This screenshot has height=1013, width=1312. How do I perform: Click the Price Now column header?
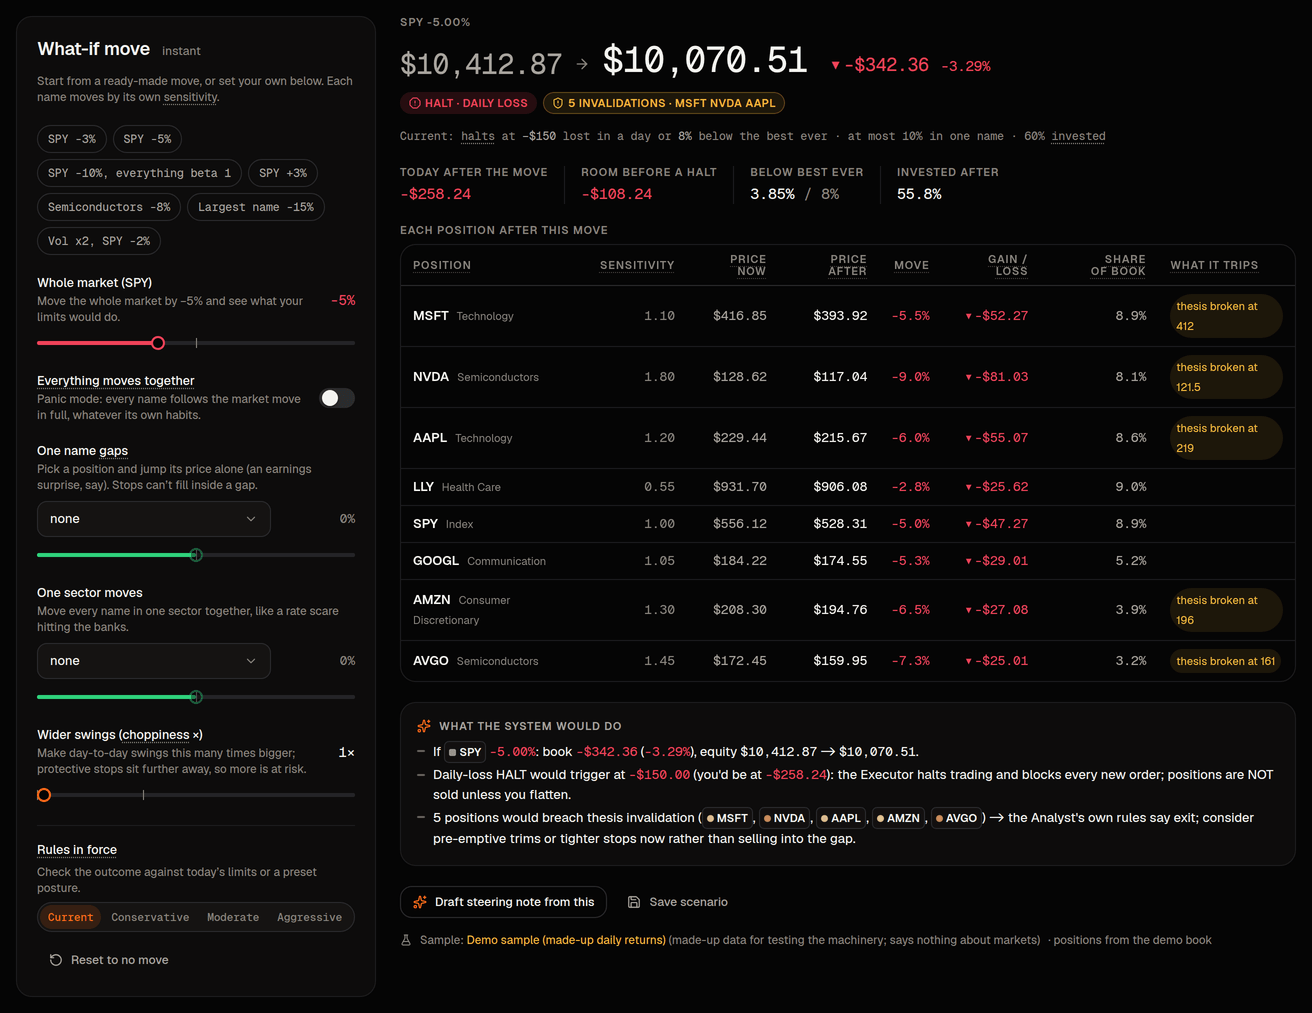[x=748, y=265]
